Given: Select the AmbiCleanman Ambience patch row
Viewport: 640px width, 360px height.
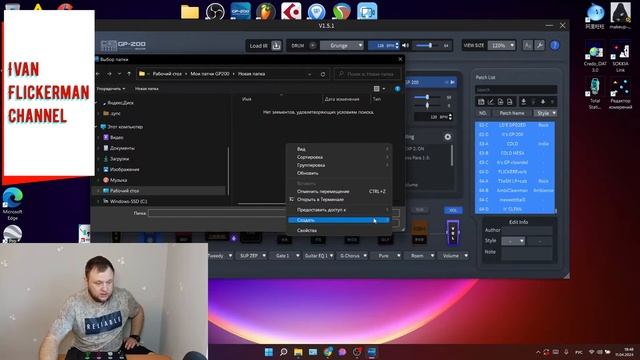Looking at the screenshot, I should 515,190.
